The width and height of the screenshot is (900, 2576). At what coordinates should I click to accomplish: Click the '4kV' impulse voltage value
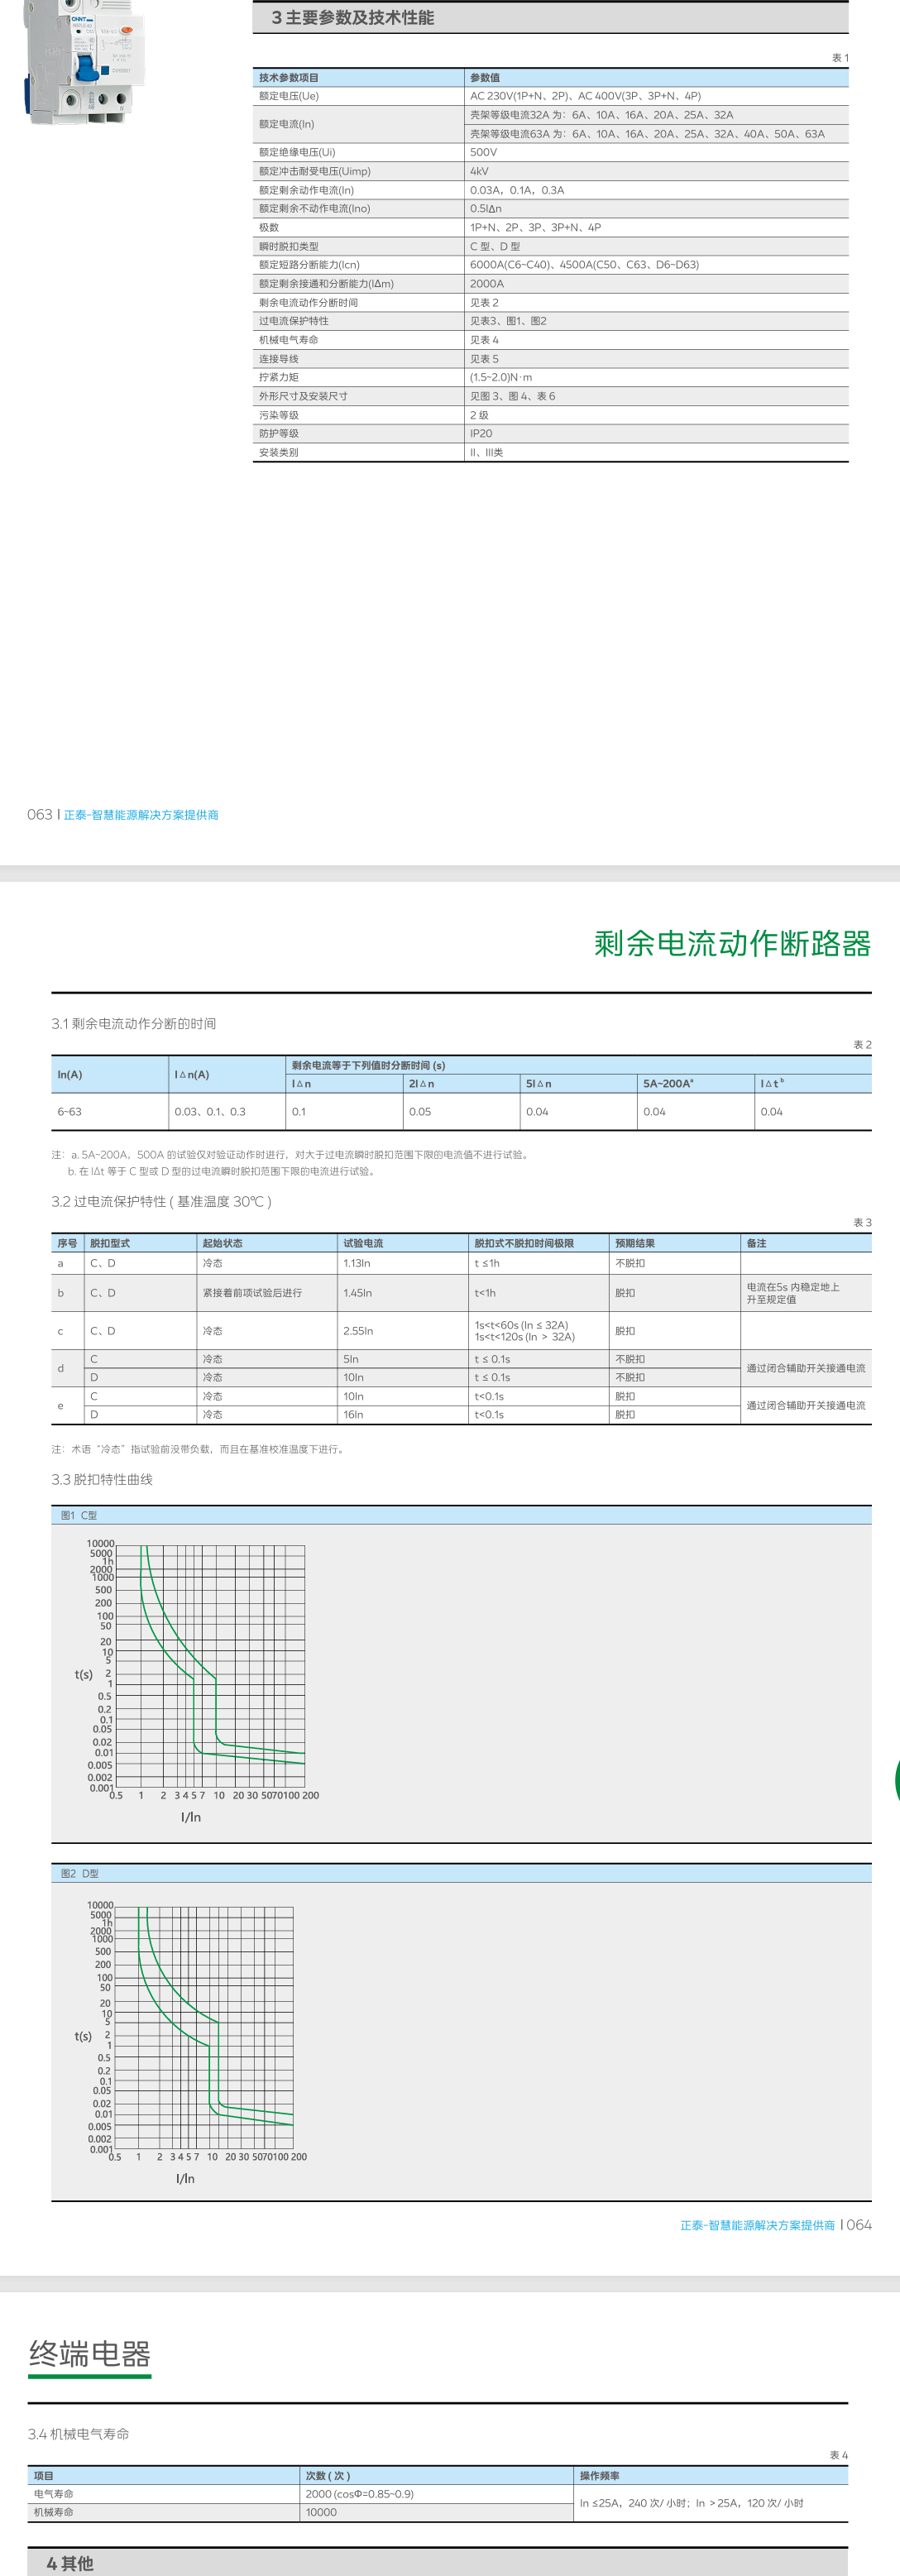point(479,171)
